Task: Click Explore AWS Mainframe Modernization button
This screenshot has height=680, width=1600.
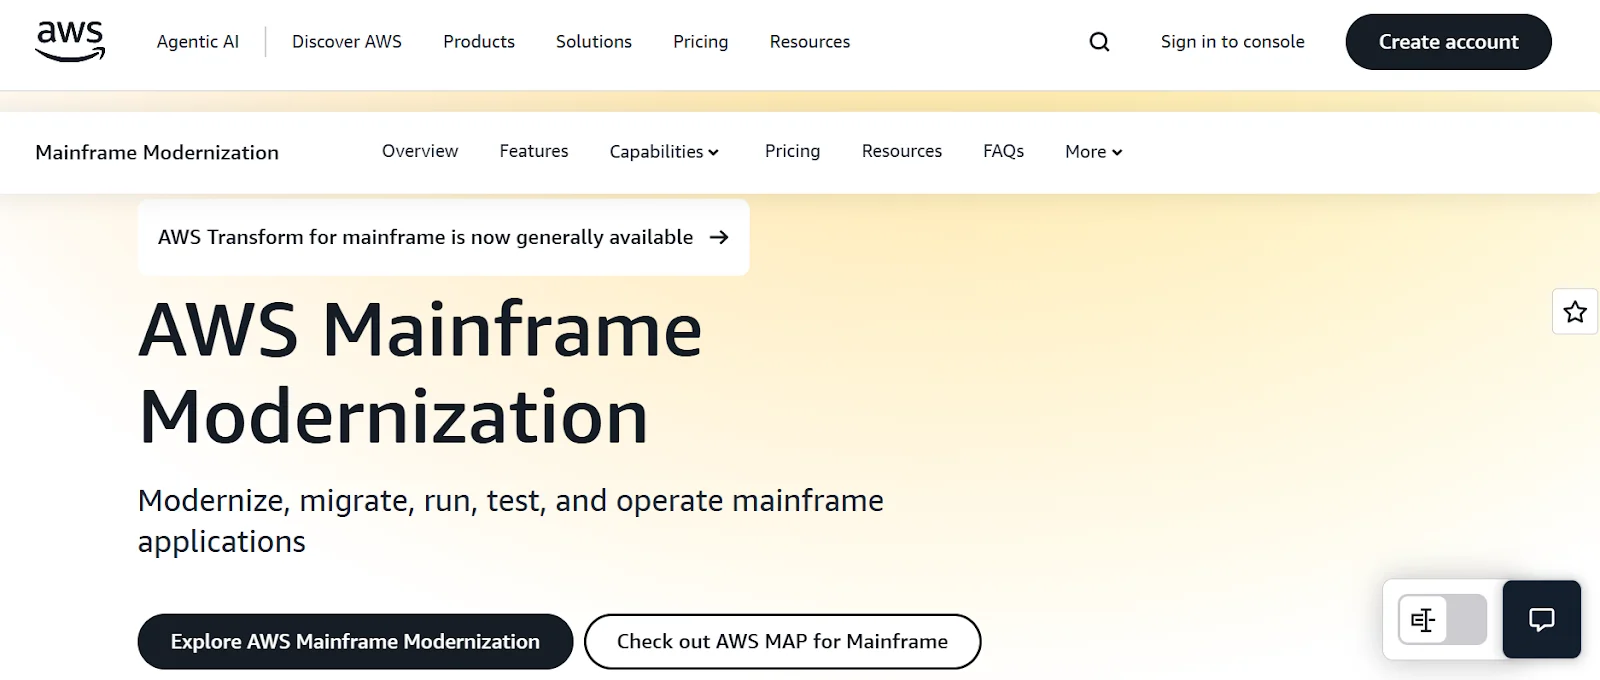Action: coord(355,642)
